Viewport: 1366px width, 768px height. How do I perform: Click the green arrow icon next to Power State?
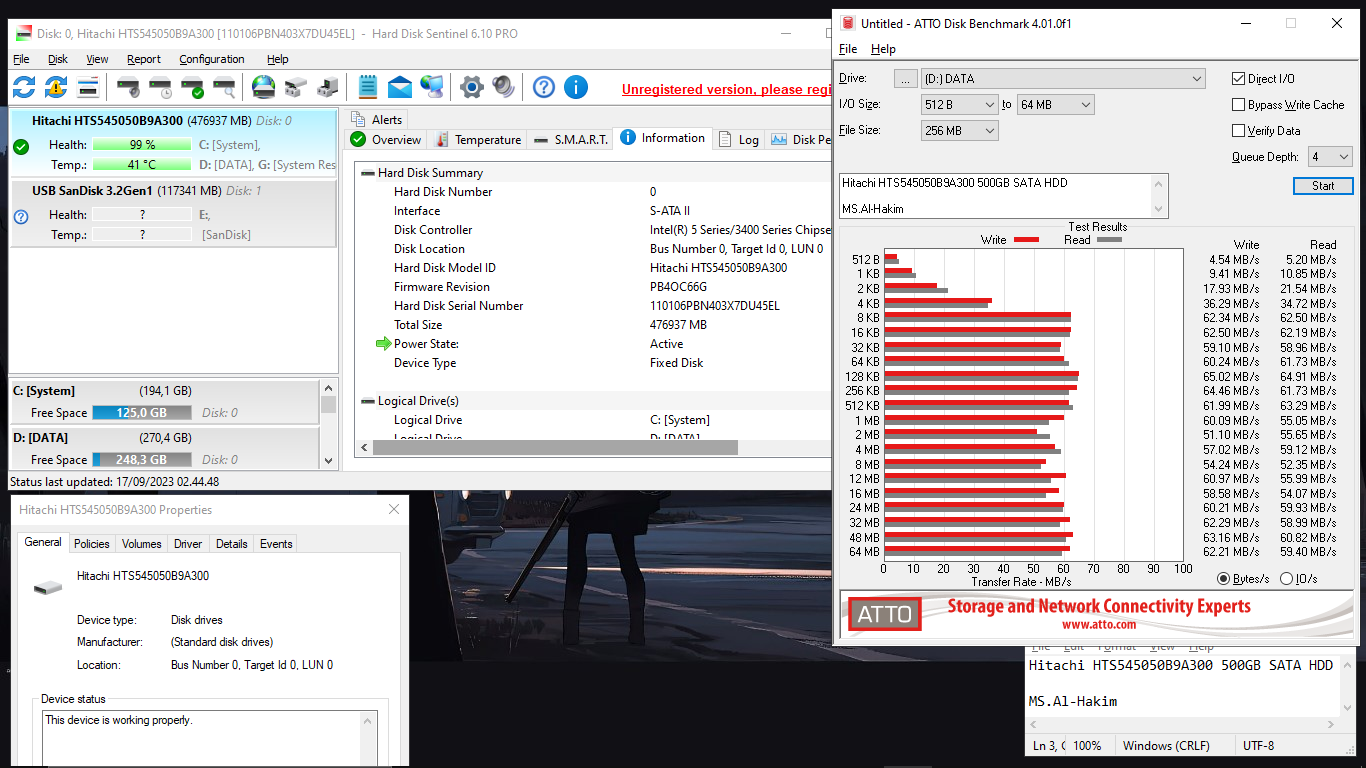tap(384, 344)
